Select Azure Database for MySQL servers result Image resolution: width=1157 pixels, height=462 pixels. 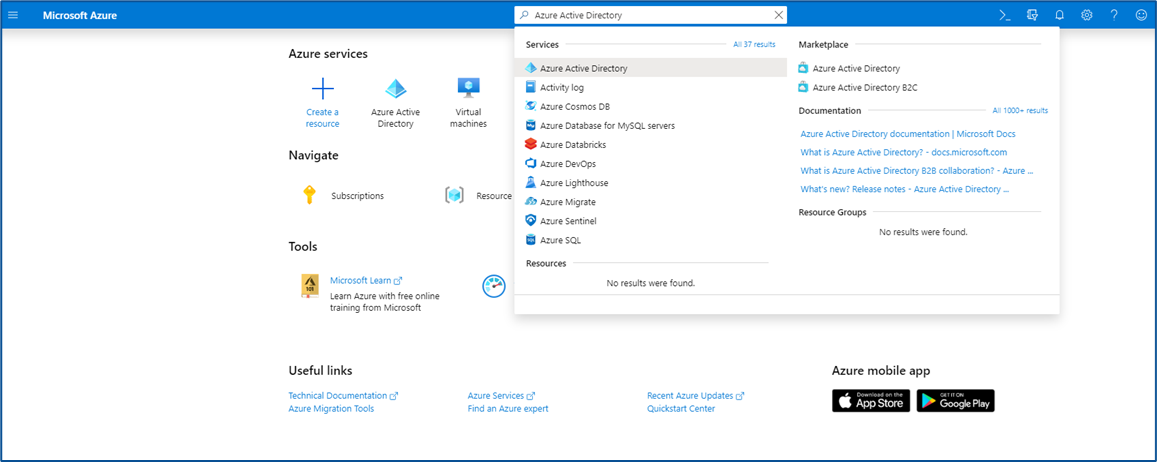[x=651, y=125]
